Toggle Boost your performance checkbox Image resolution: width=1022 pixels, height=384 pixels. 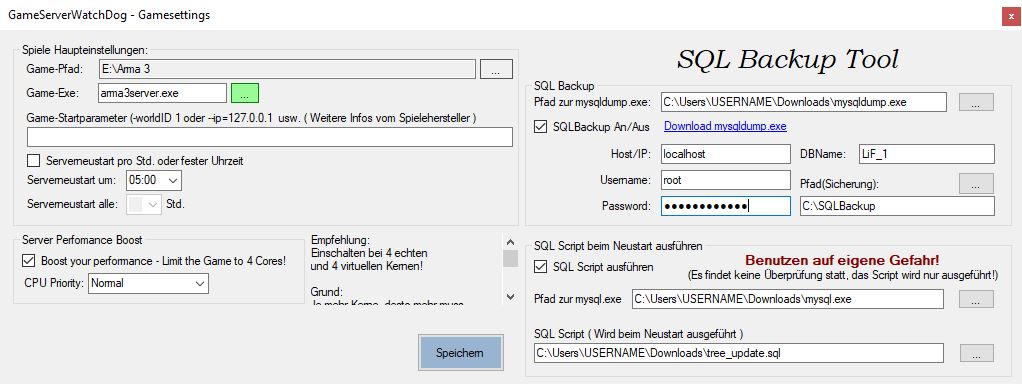tap(28, 261)
